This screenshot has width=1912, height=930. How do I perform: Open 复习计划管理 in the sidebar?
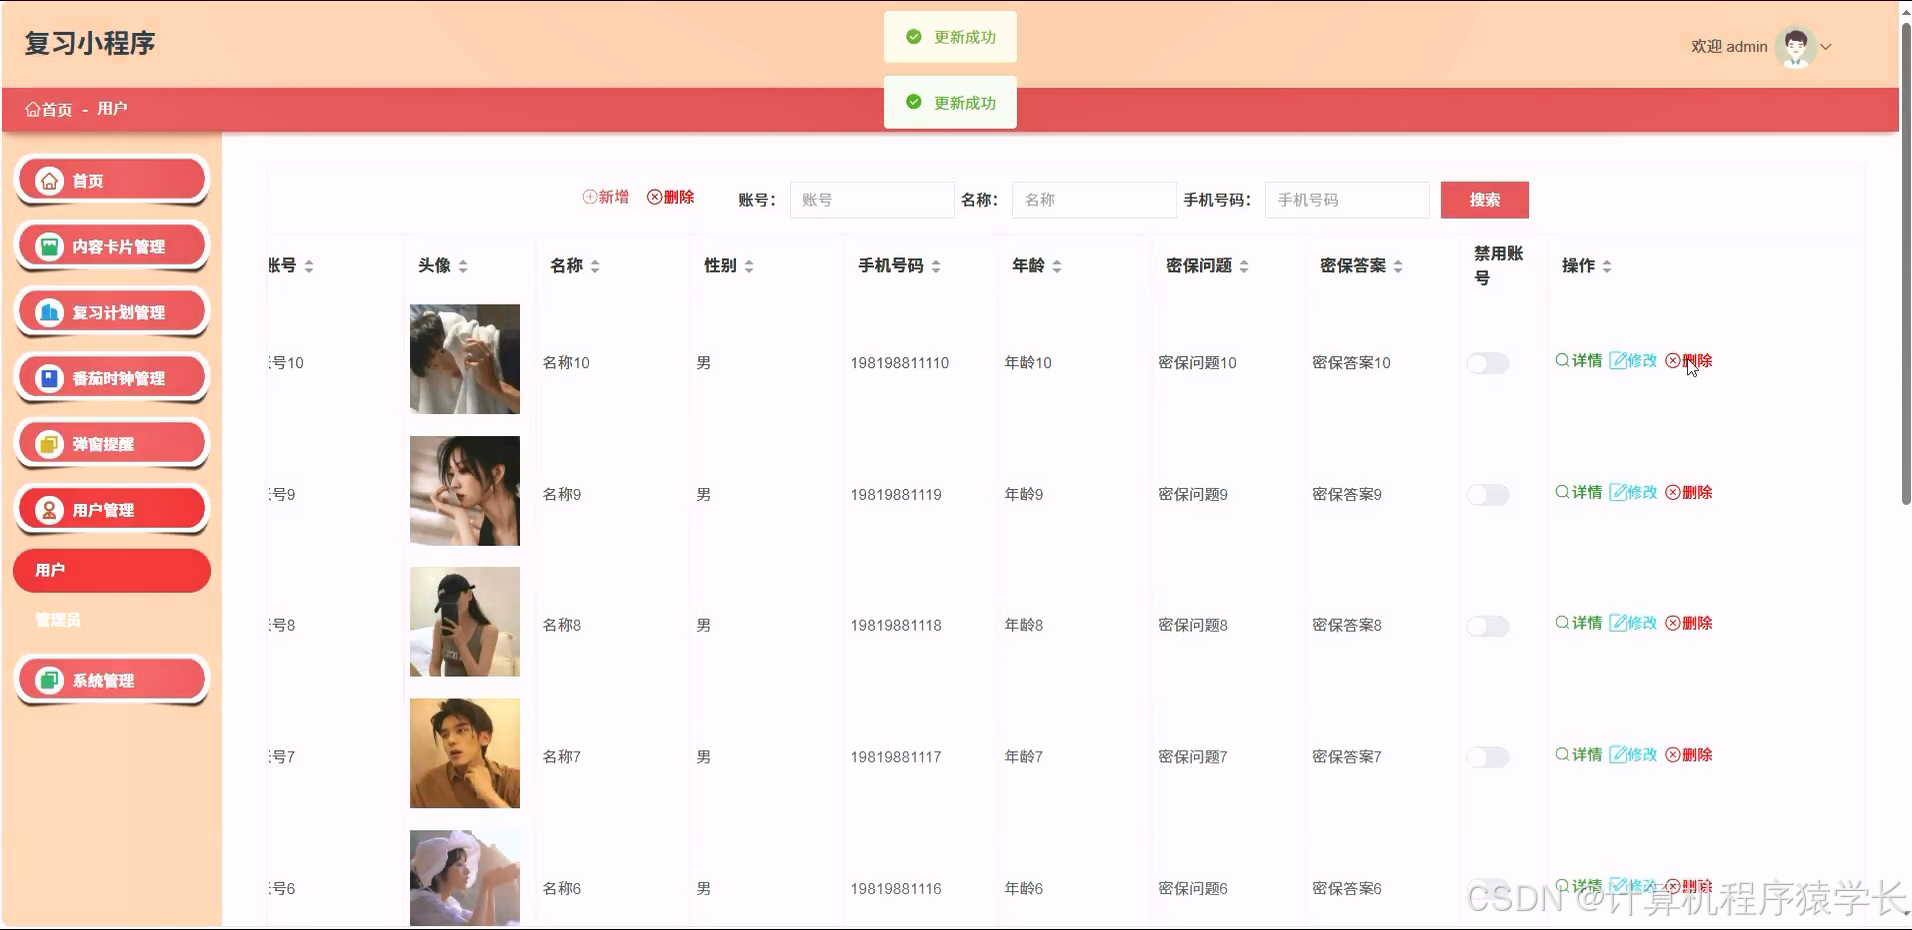(111, 311)
